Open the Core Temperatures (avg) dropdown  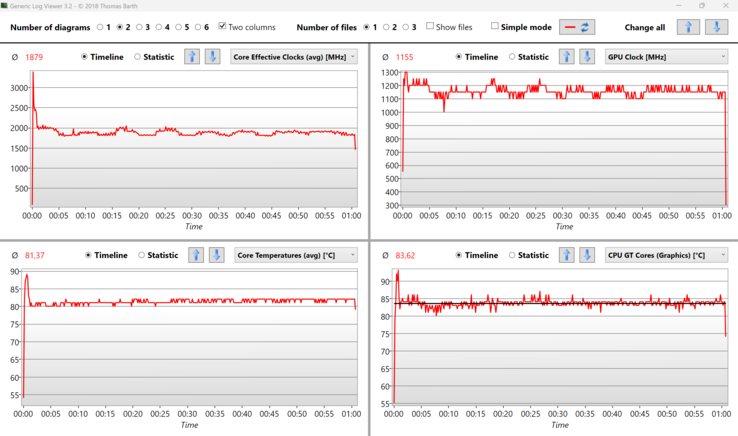(296, 255)
